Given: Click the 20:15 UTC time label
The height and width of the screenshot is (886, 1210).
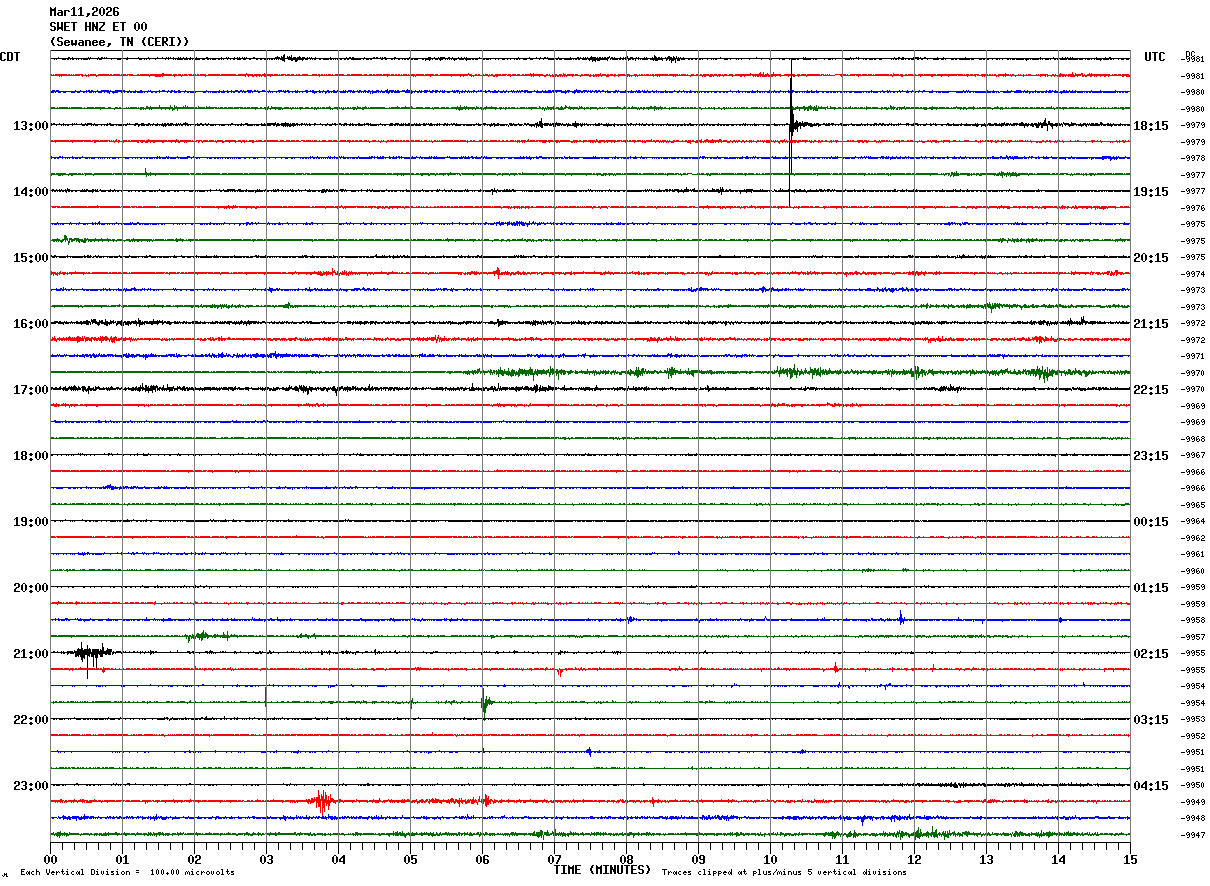Looking at the screenshot, I should coord(1151,258).
